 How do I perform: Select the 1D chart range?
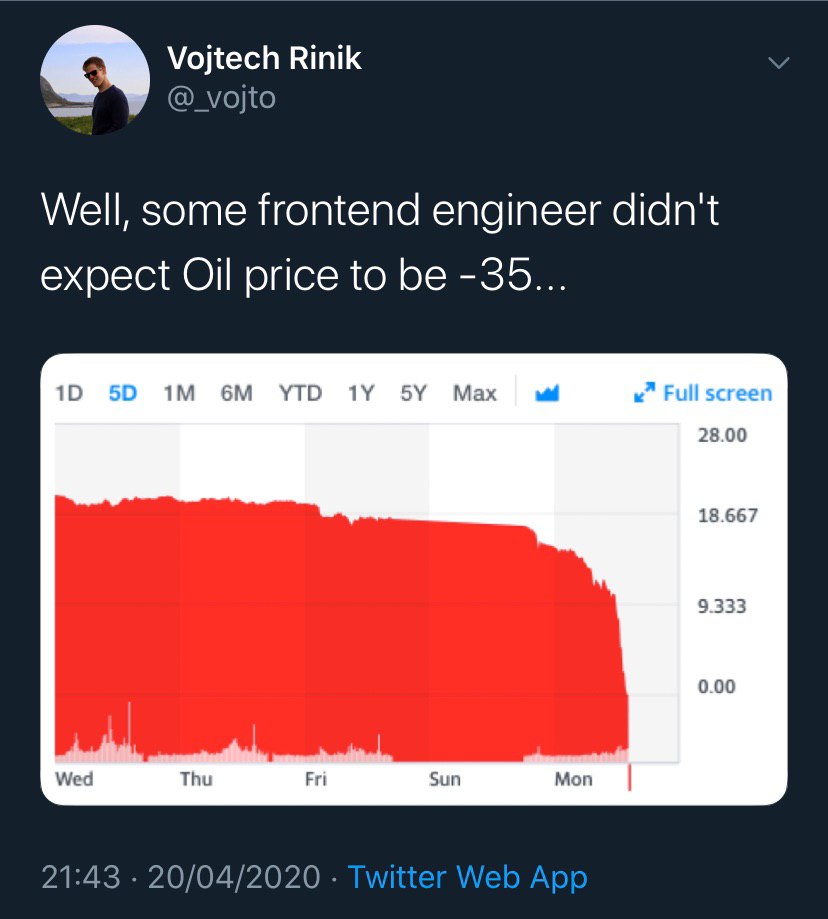coord(69,393)
